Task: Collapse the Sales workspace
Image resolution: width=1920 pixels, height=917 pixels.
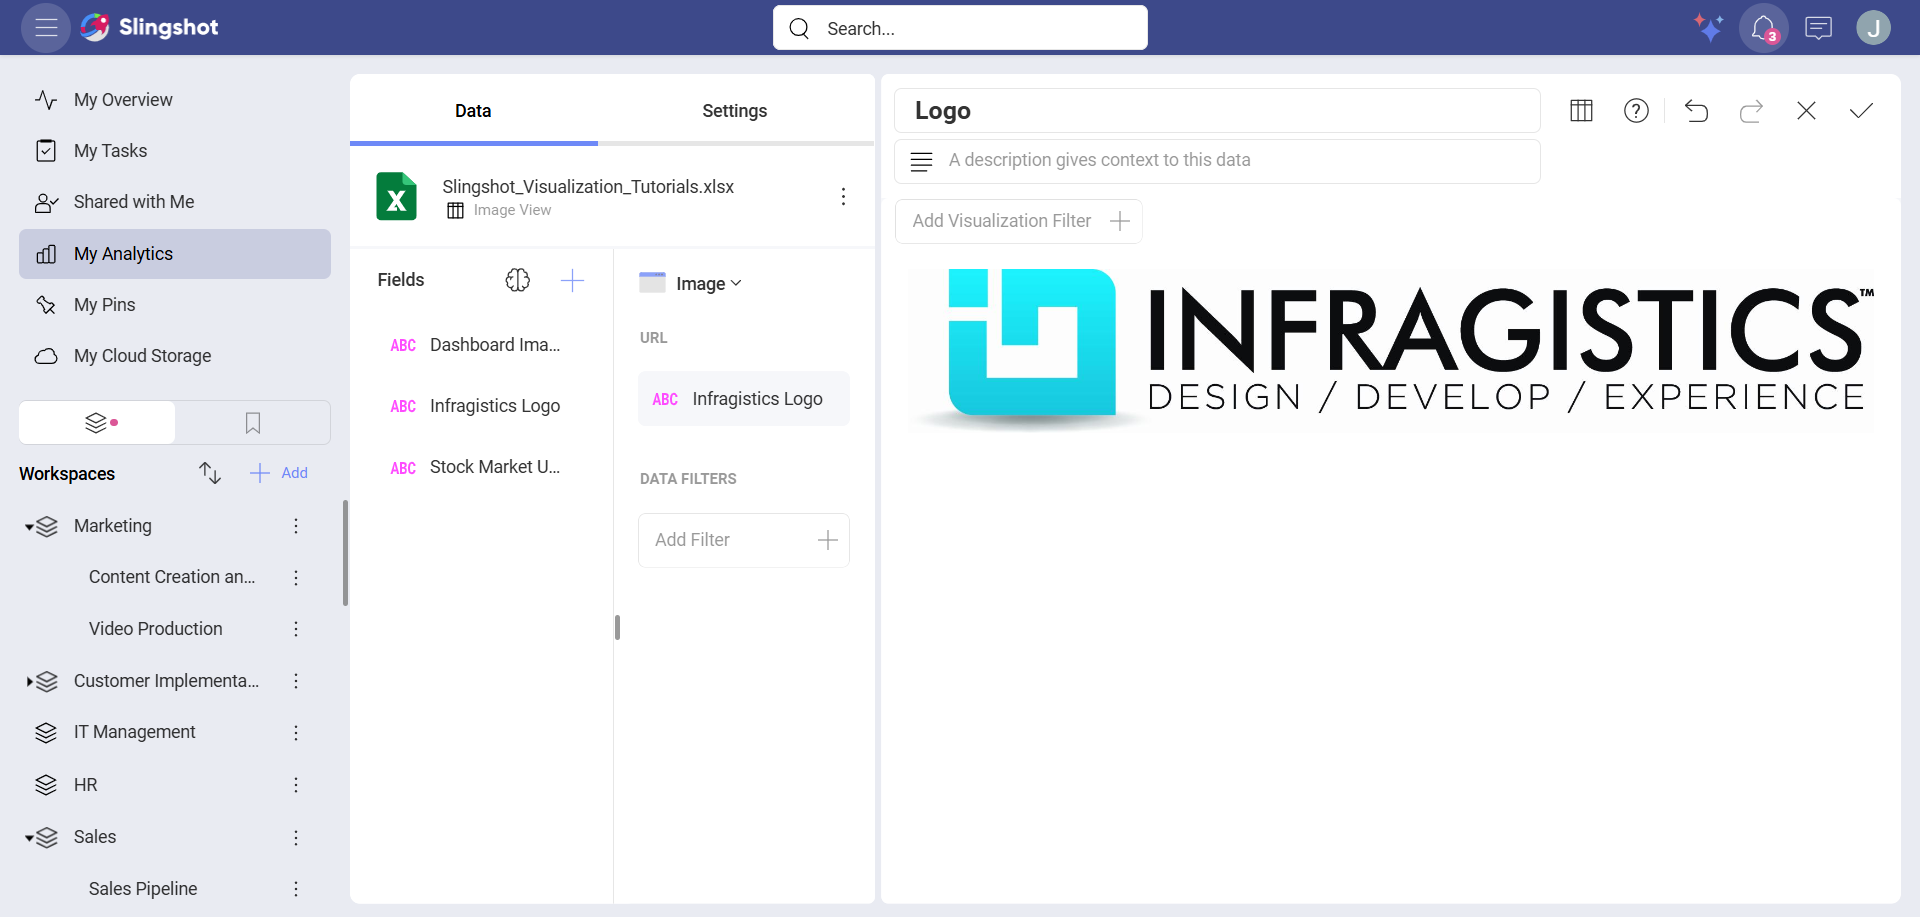Action: [x=29, y=838]
